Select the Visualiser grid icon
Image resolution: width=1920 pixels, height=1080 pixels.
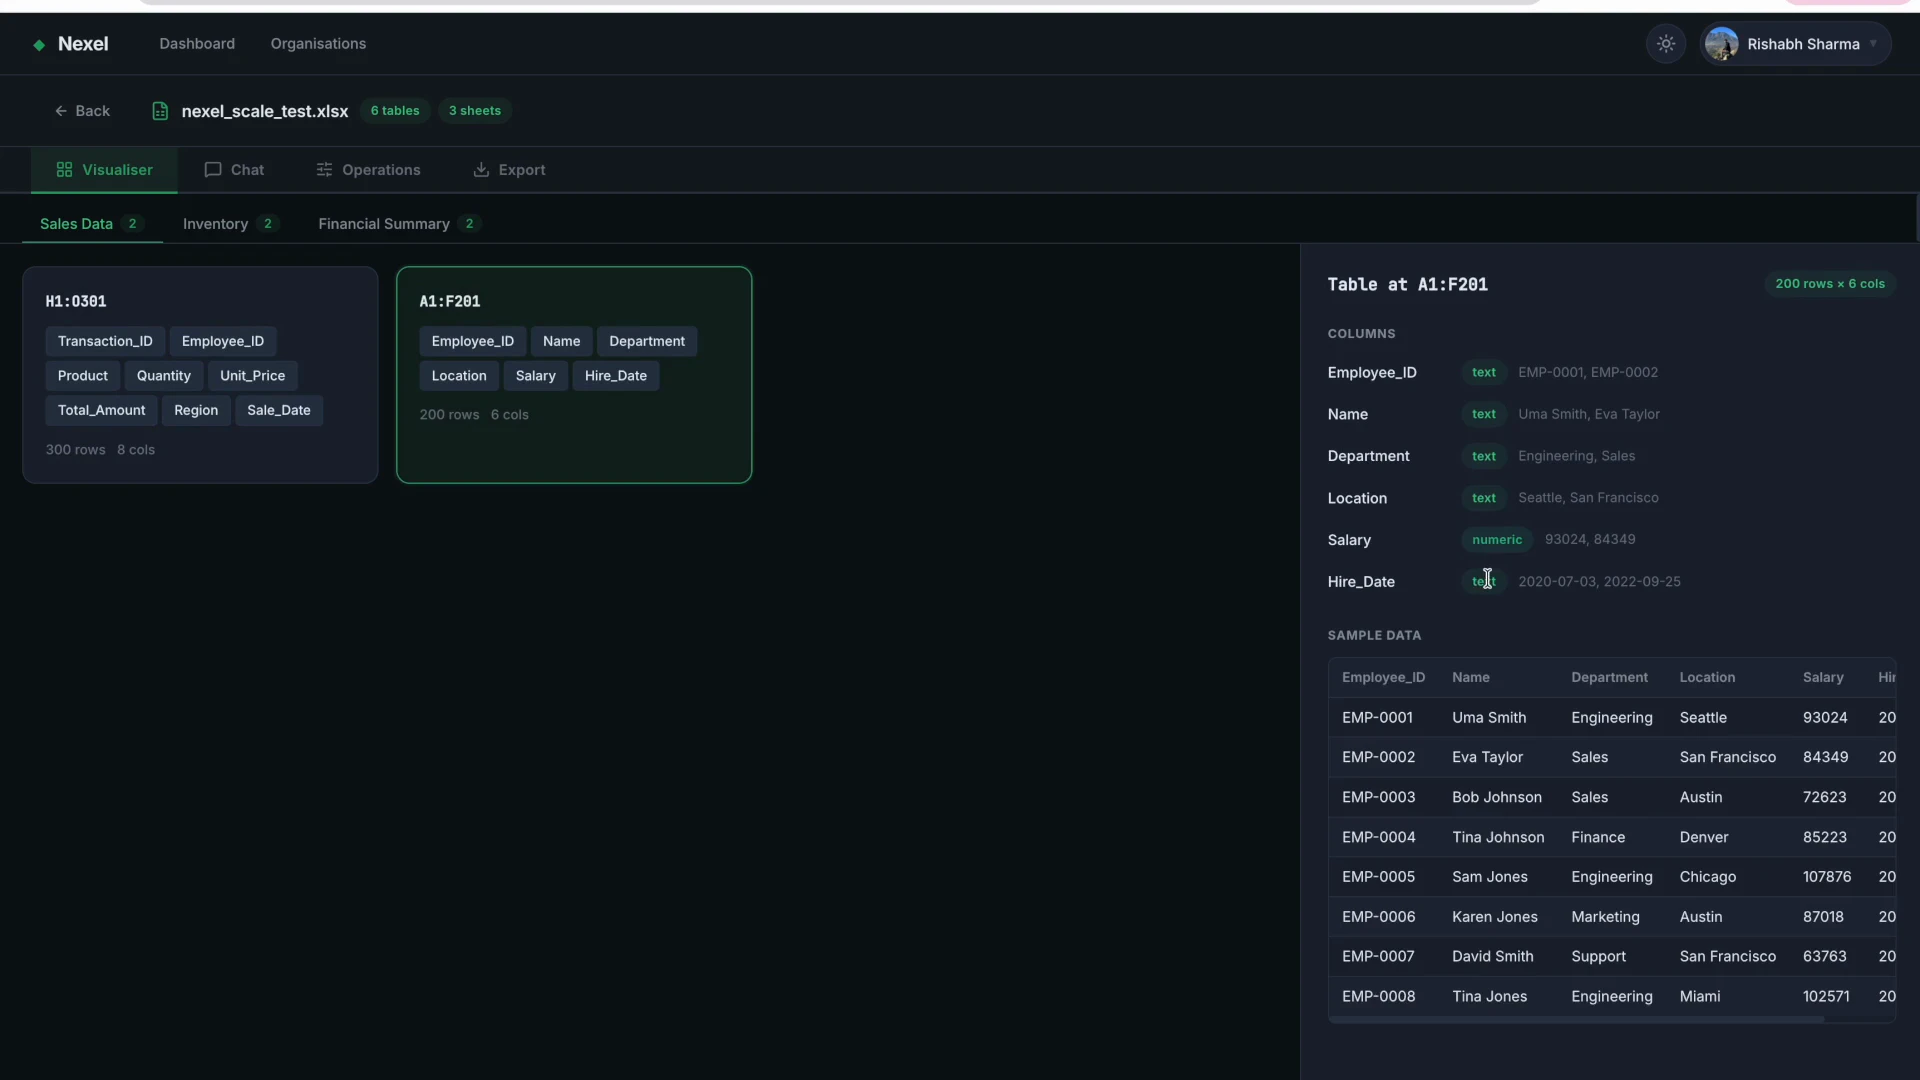click(x=63, y=169)
